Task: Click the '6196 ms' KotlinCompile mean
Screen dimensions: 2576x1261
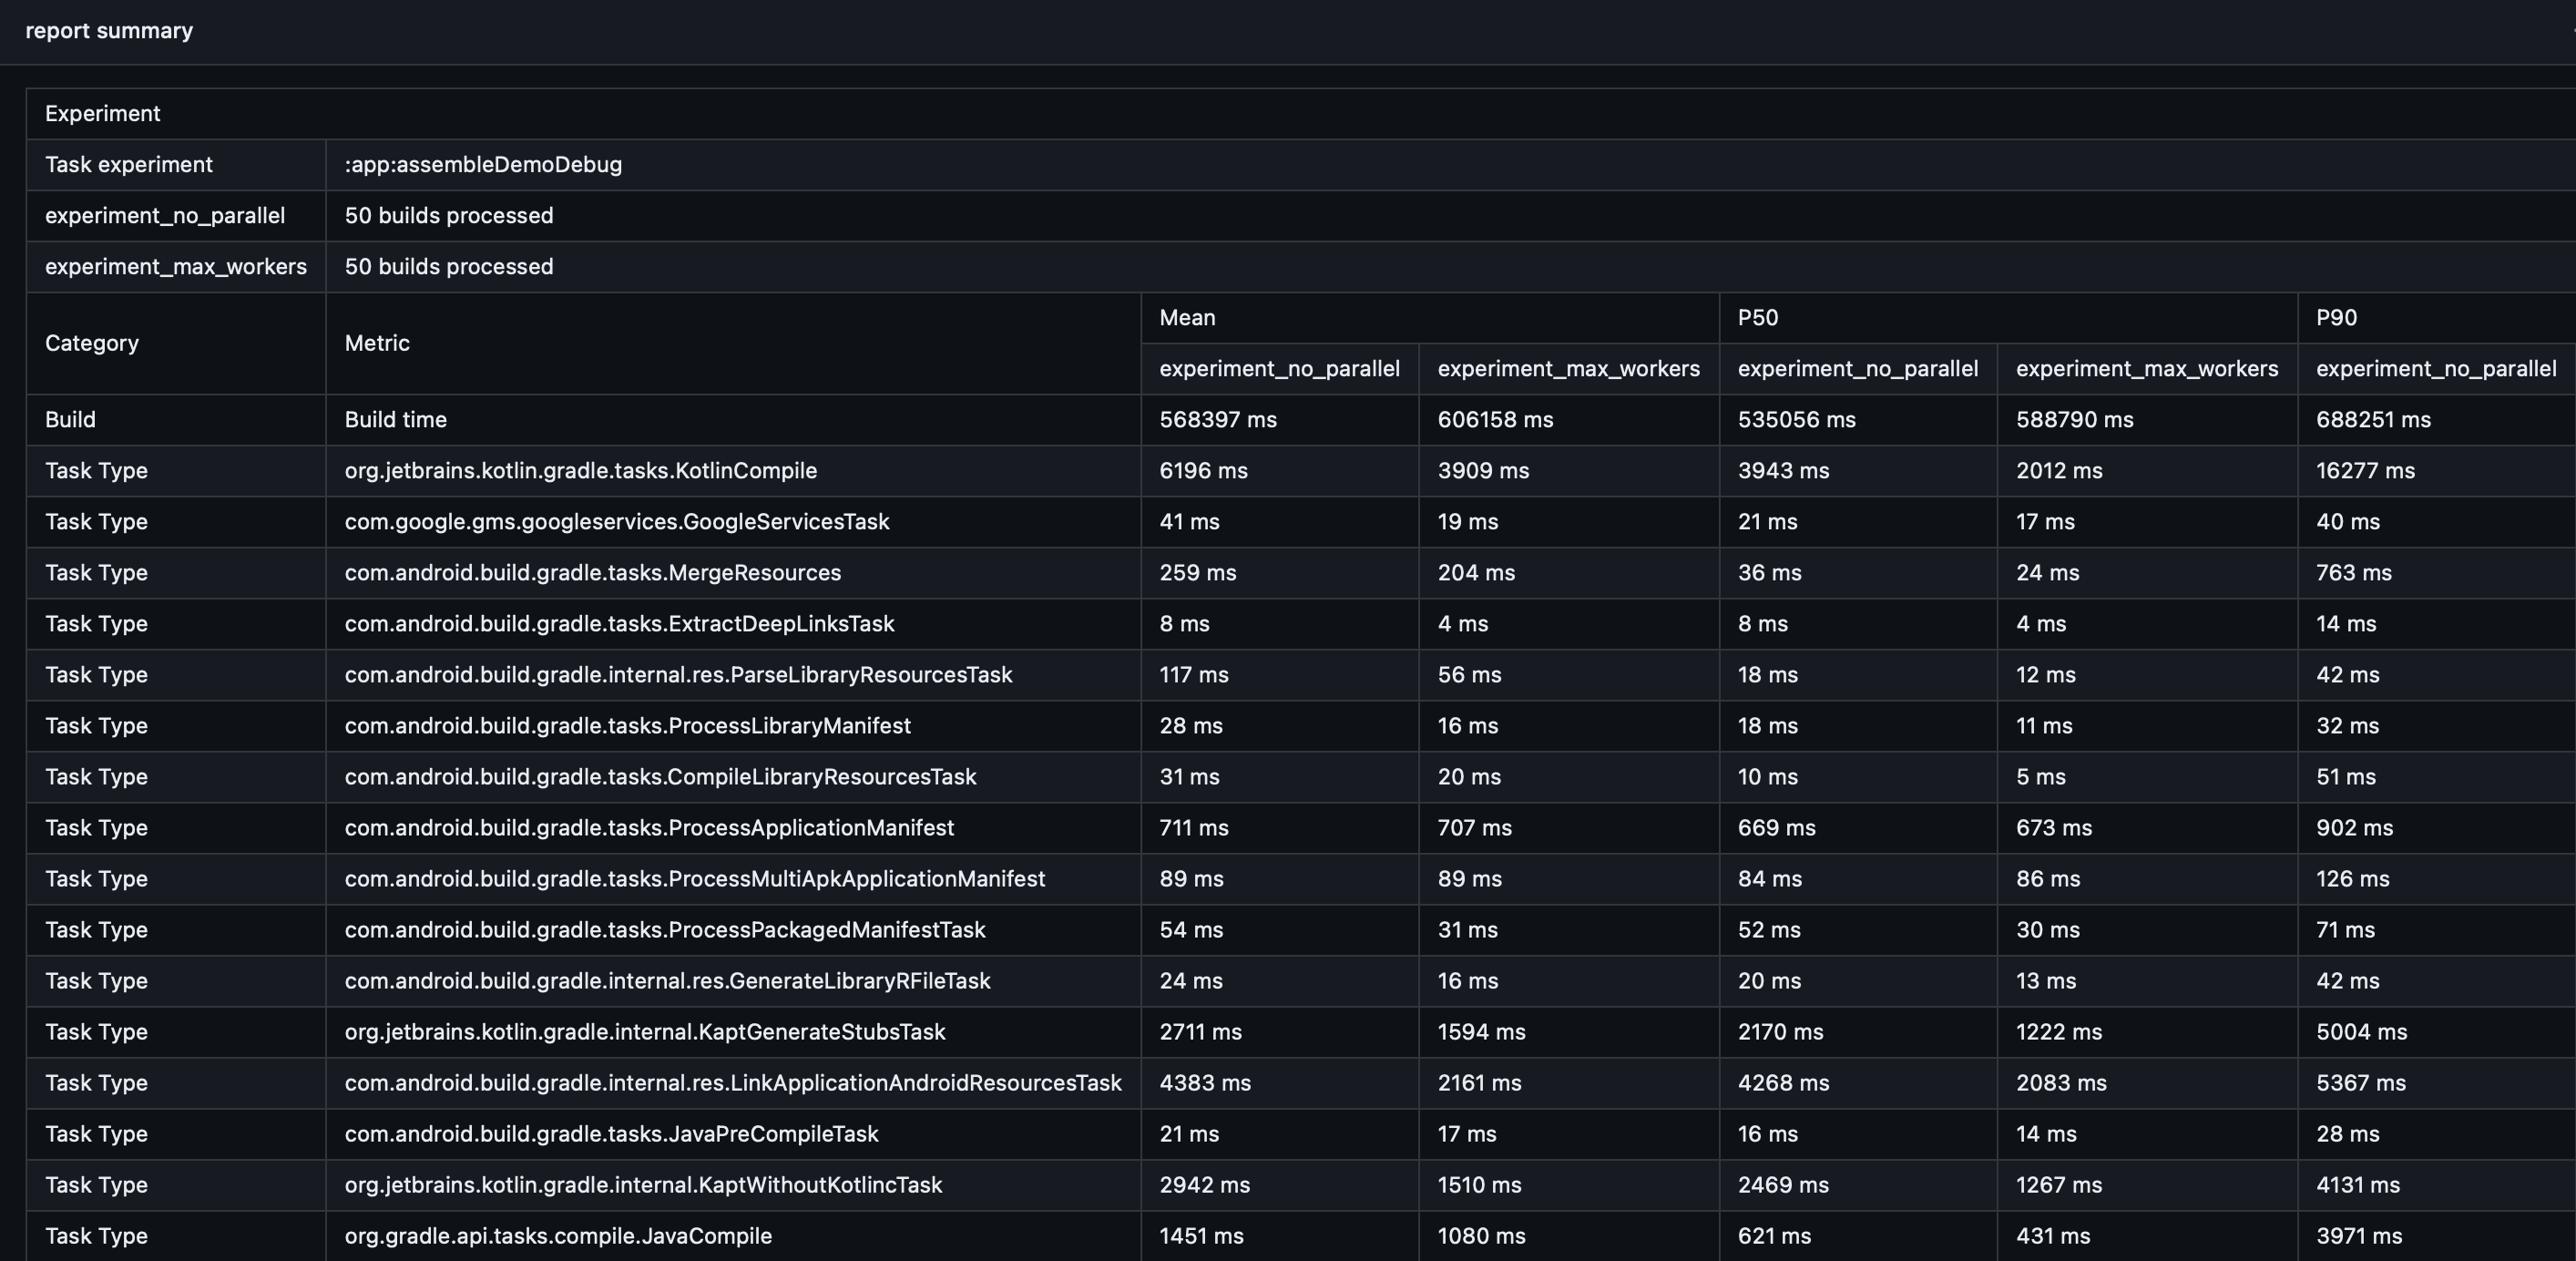Action: 1203,471
